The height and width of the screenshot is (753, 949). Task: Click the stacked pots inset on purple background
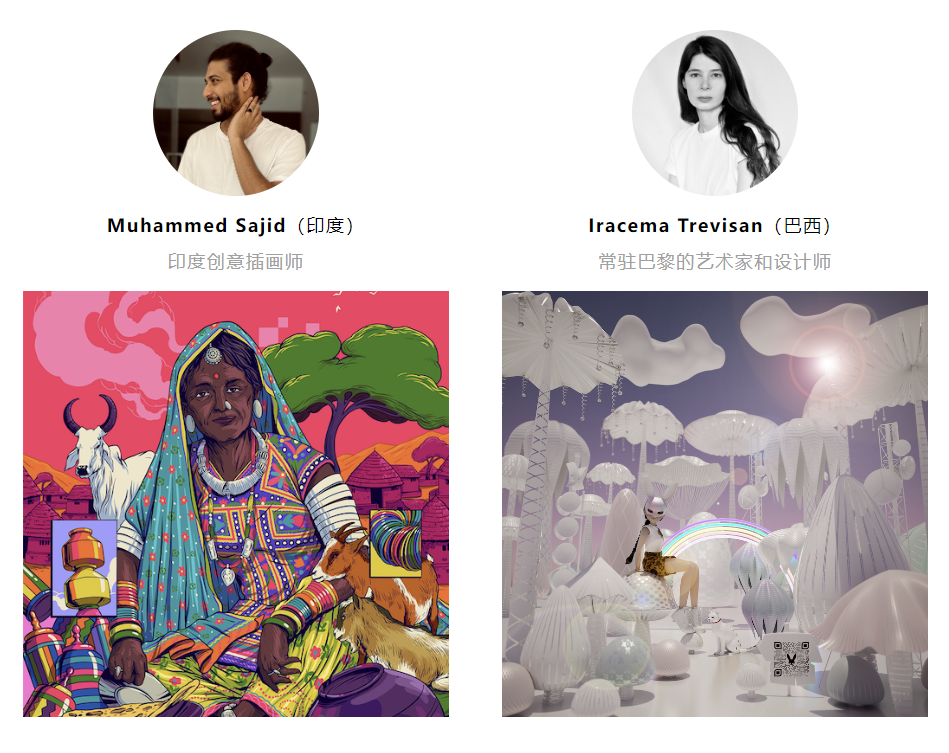pyautogui.click(x=84, y=568)
